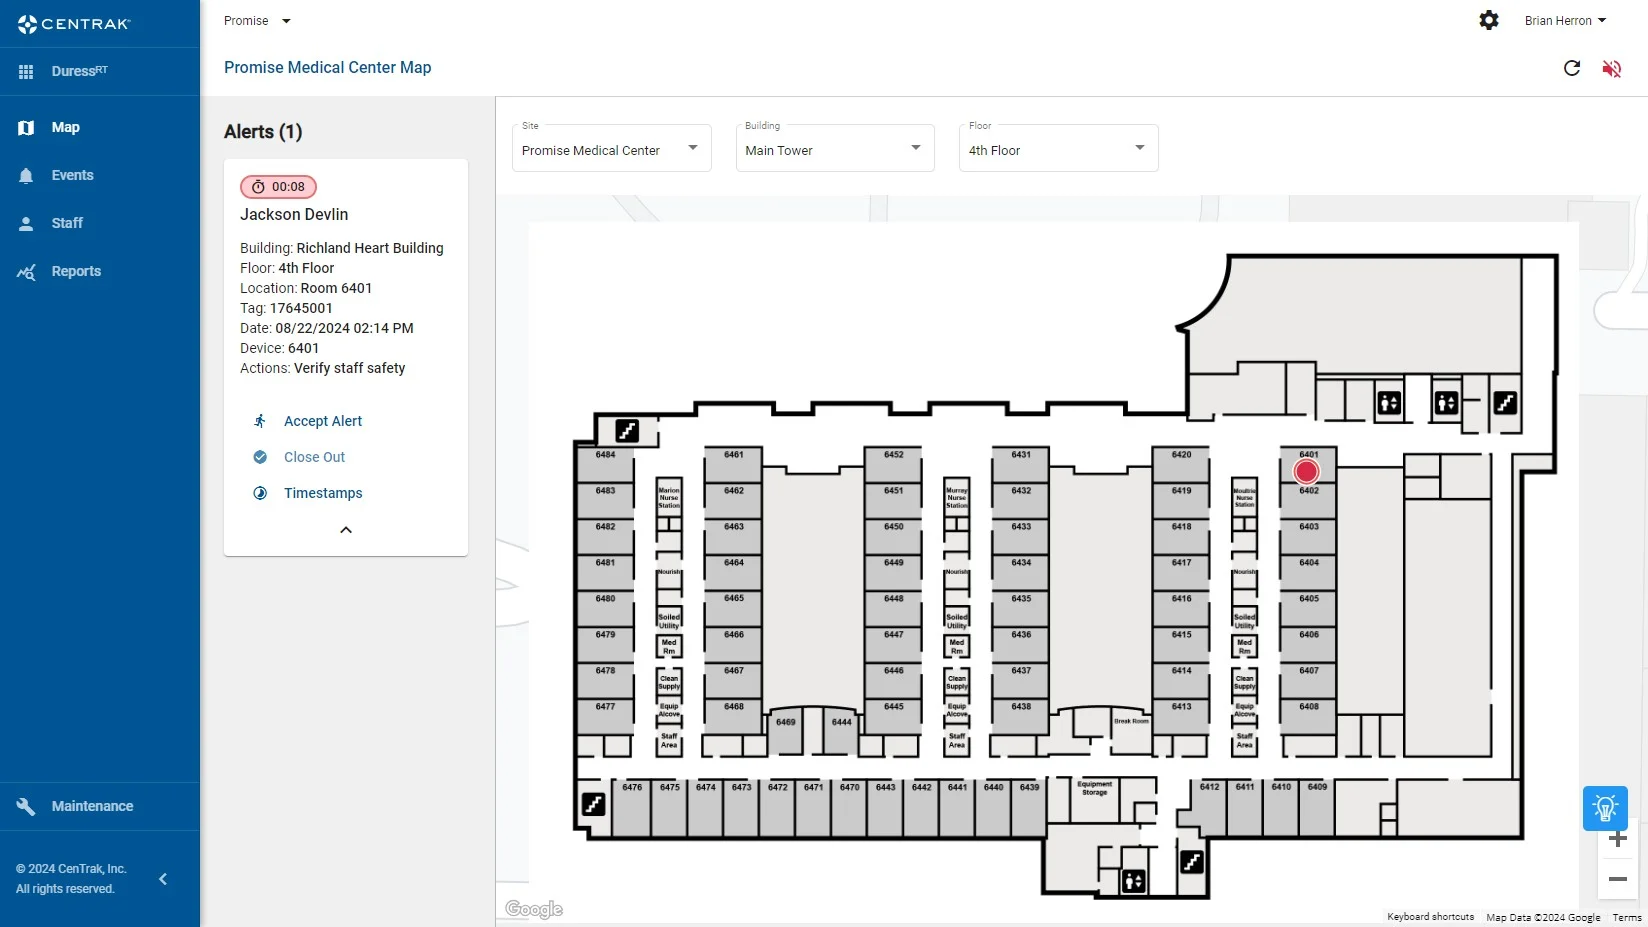Click the Map book icon in sidebar
This screenshot has width=1648, height=927.
tap(26, 127)
